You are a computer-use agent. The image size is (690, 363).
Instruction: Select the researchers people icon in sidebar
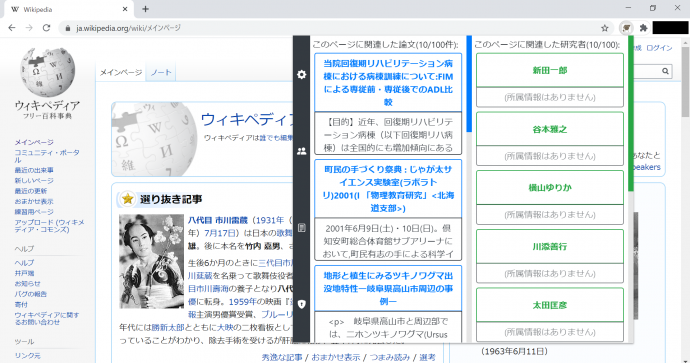(x=301, y=151)
